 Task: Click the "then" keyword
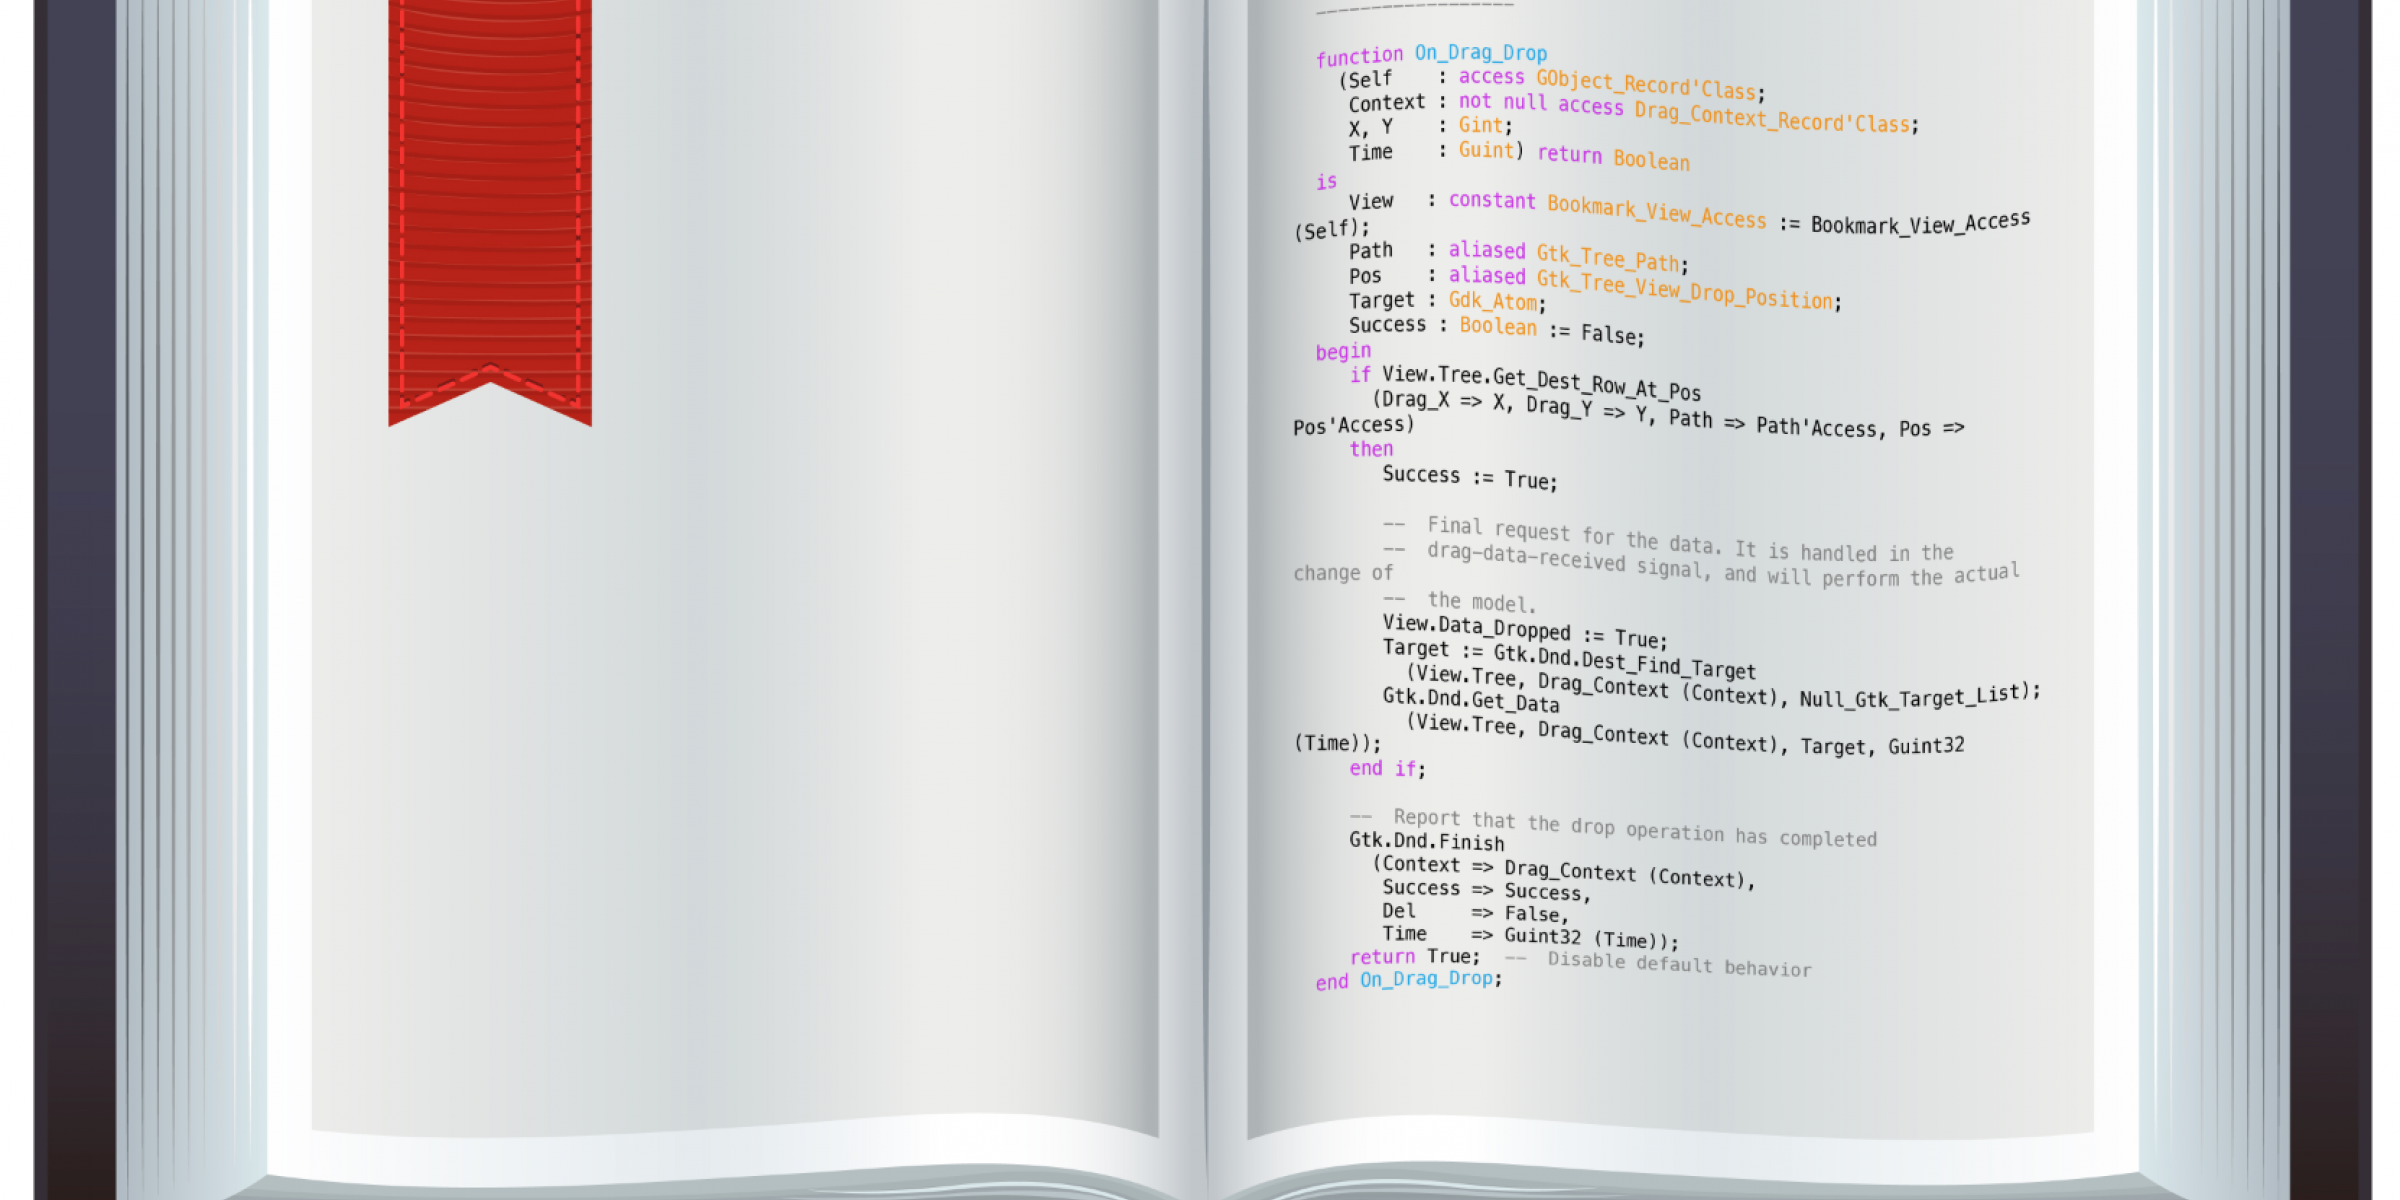pos(1371,449)
